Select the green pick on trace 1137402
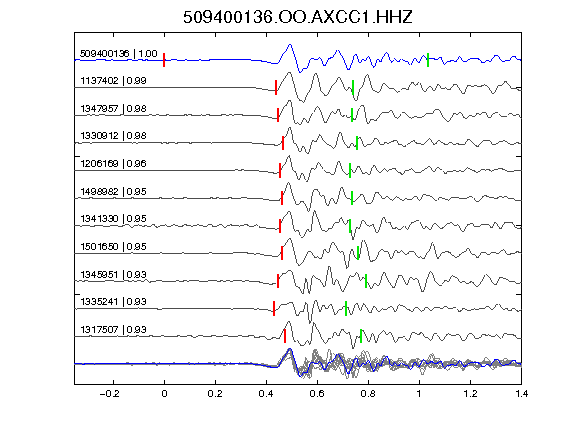The image size is (576, 432). 353,87
